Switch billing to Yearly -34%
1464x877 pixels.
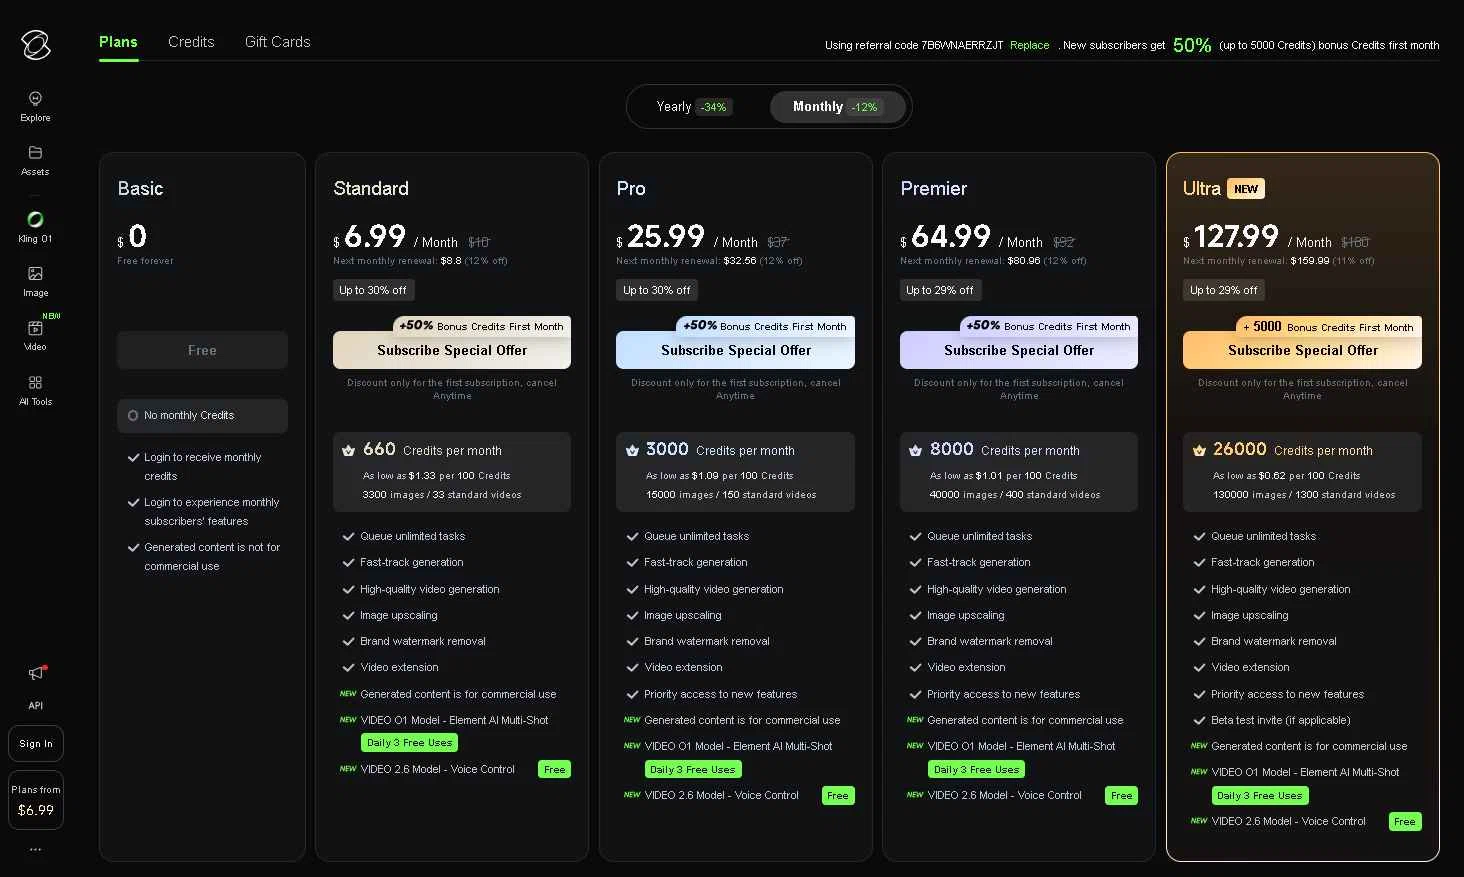point(694,107)
